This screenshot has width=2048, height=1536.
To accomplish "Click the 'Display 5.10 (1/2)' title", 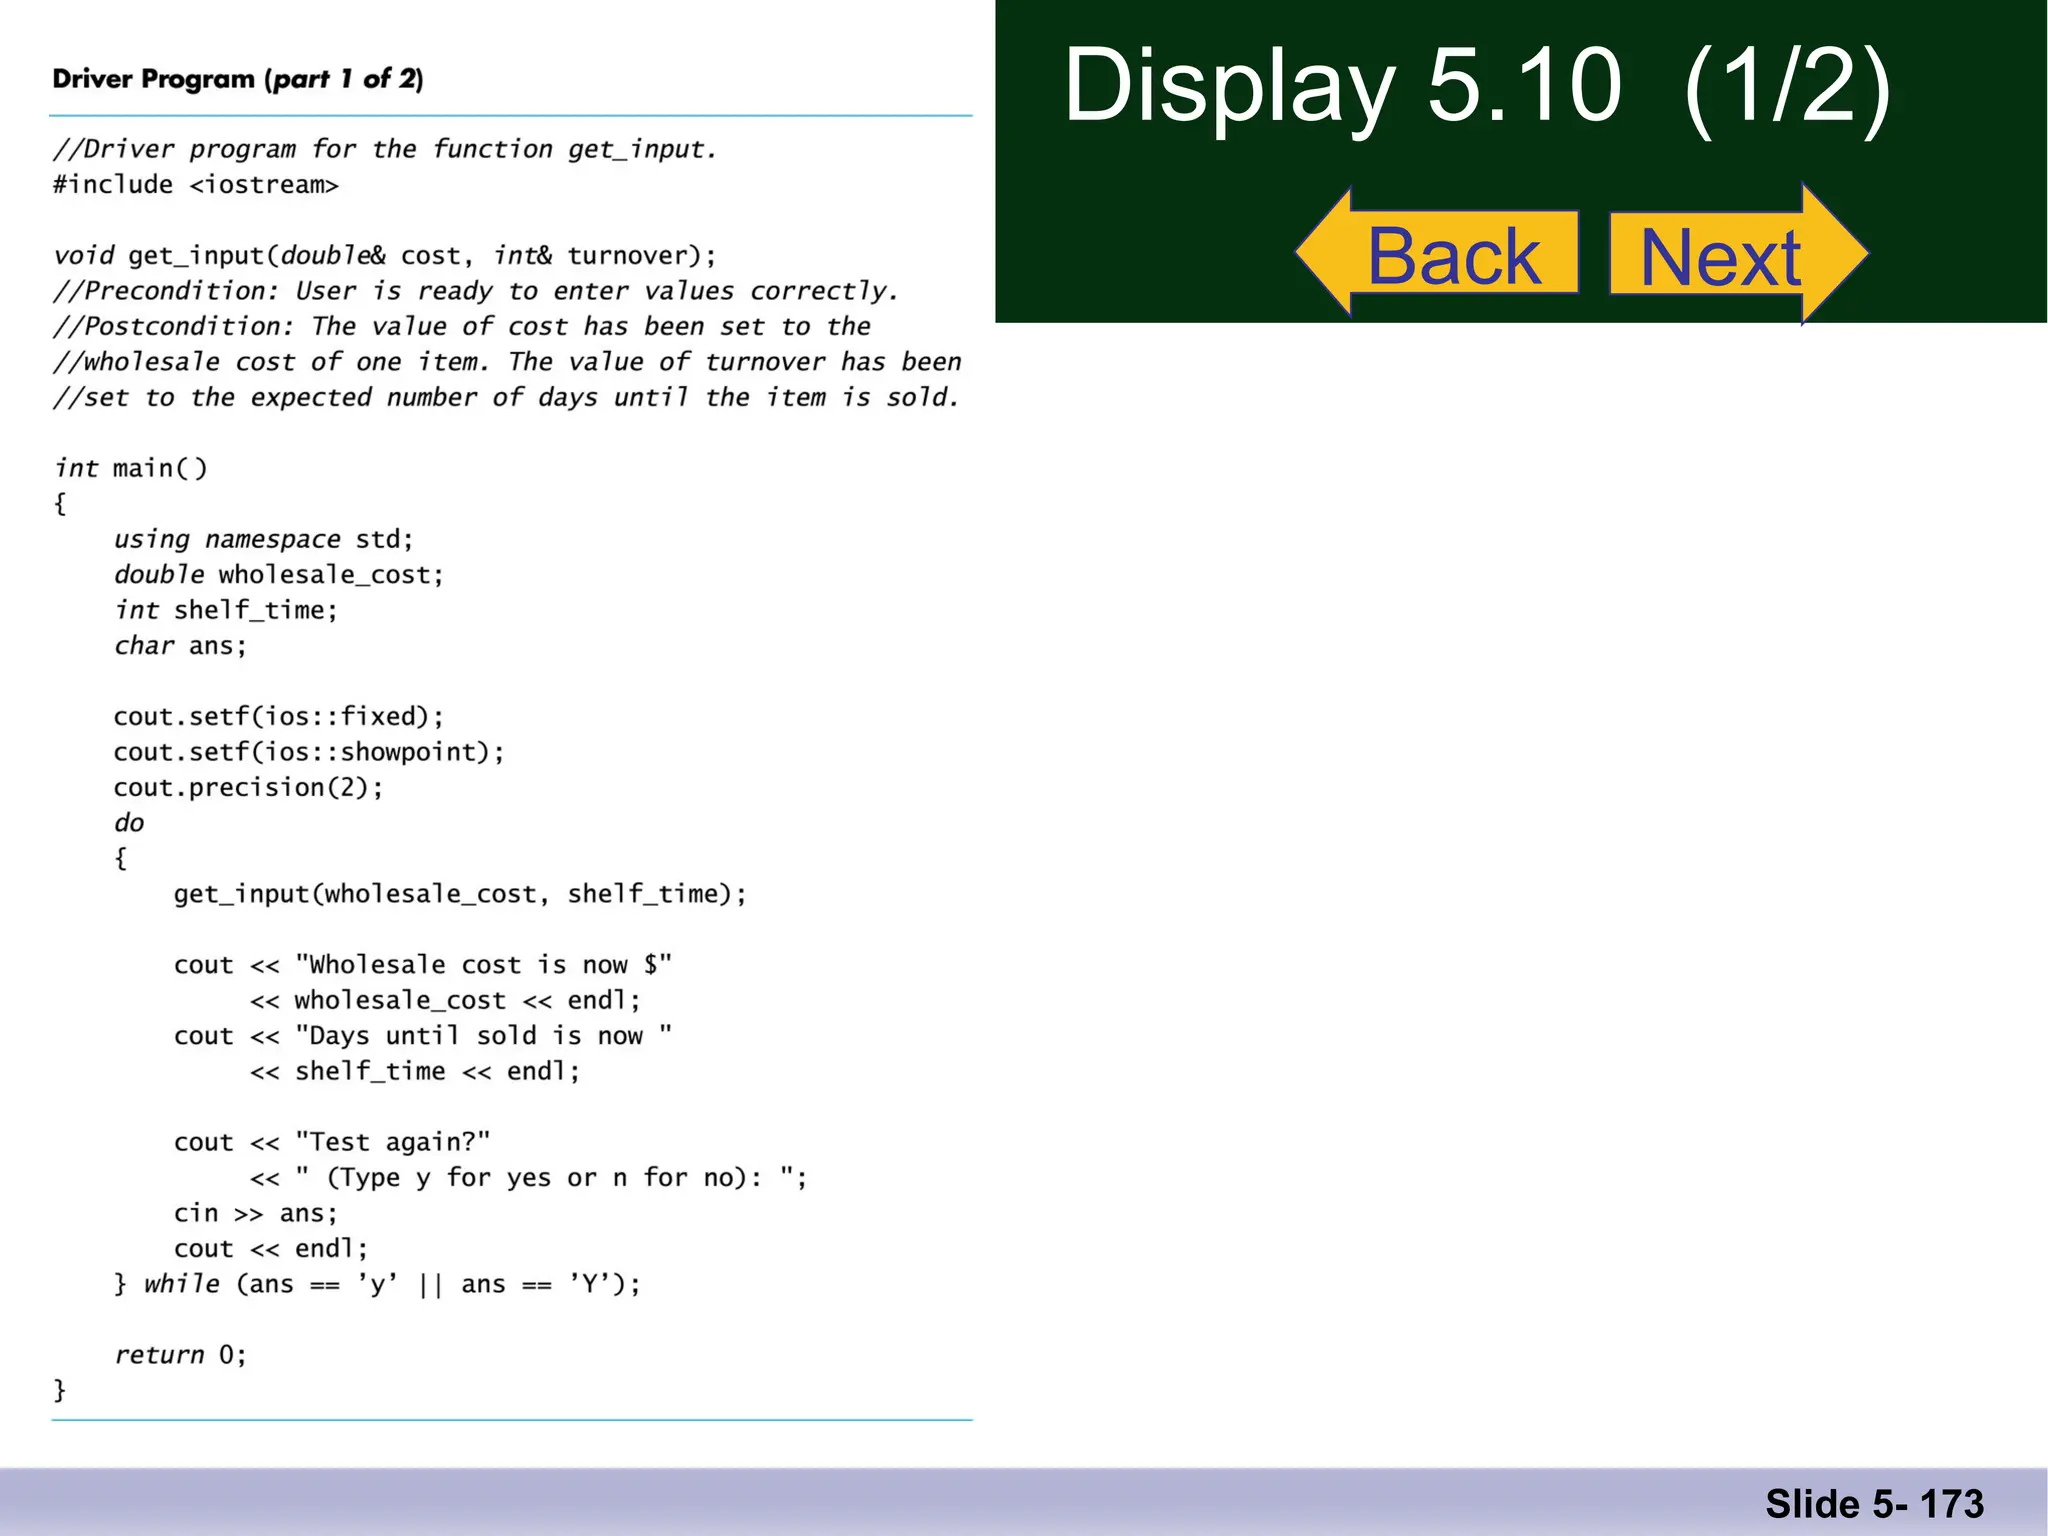I will (x=1476, y=87).
